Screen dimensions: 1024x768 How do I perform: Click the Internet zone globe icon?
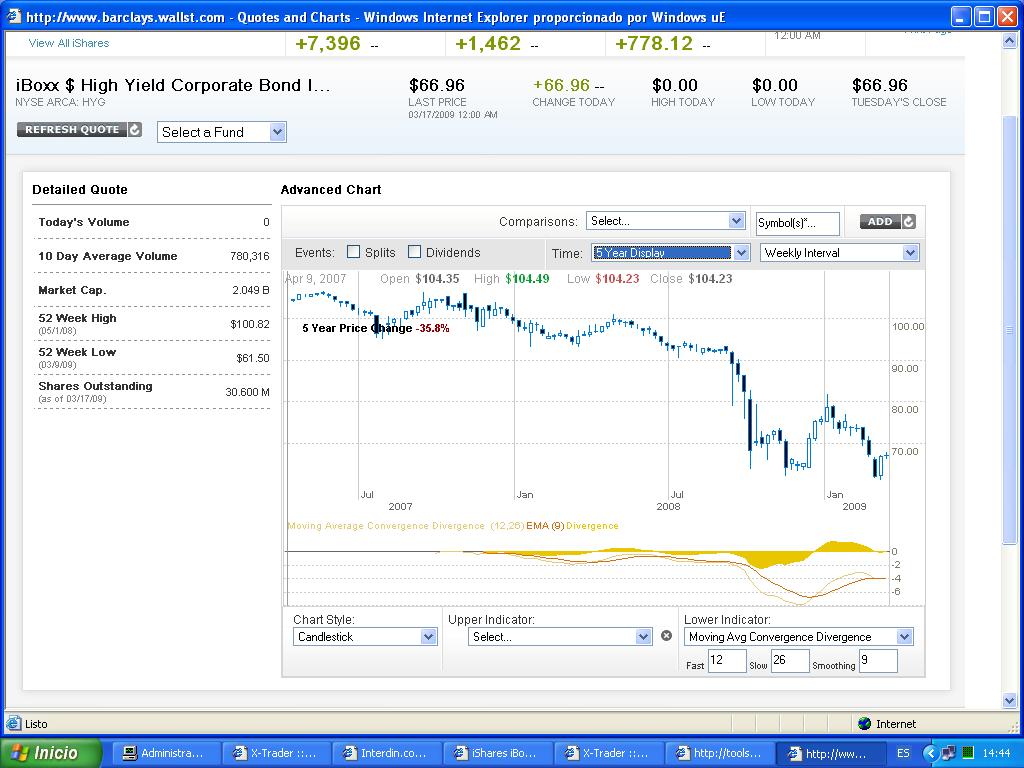point(865,724)
